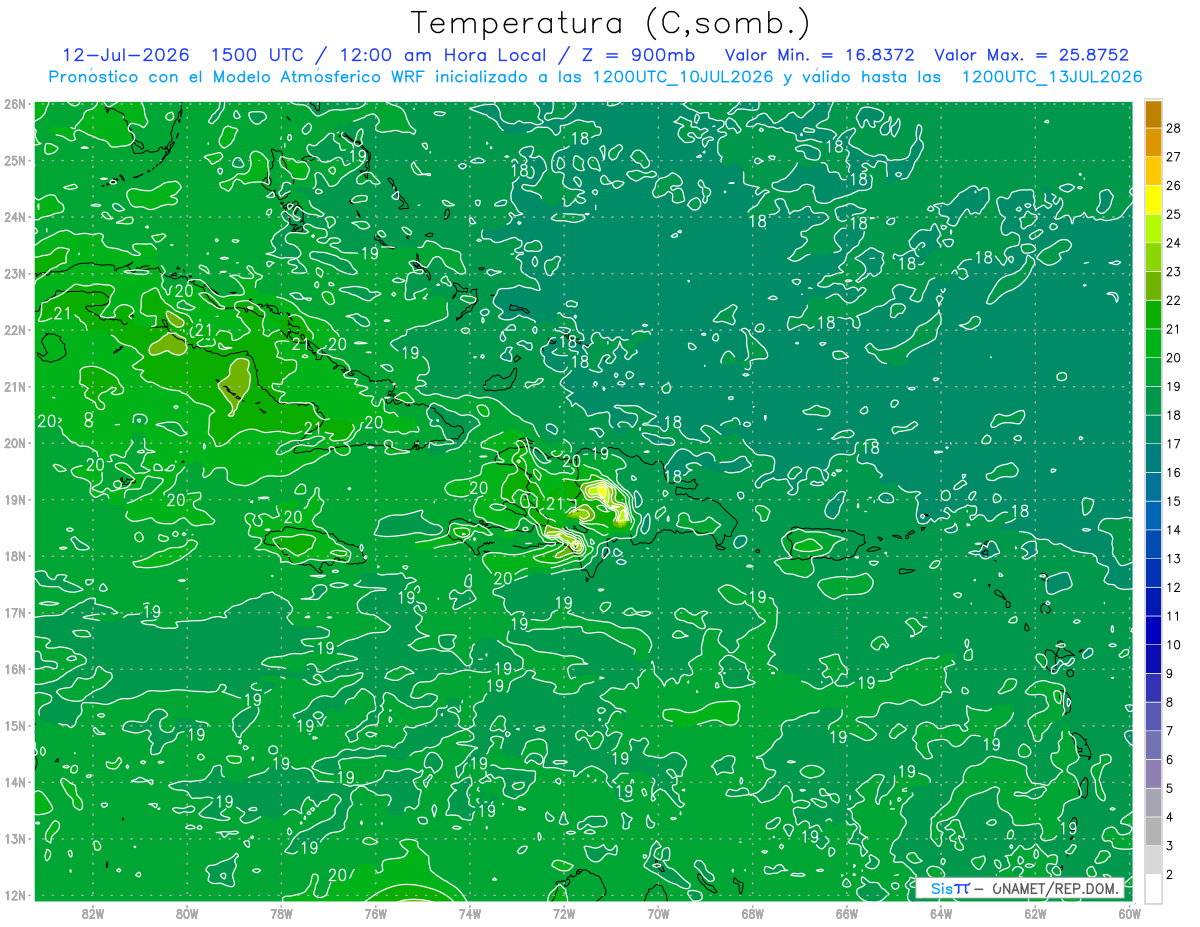1200x927 pixels.
Task: Select the green legend swatch between 20 and 21
Action: coord(1152,344)
